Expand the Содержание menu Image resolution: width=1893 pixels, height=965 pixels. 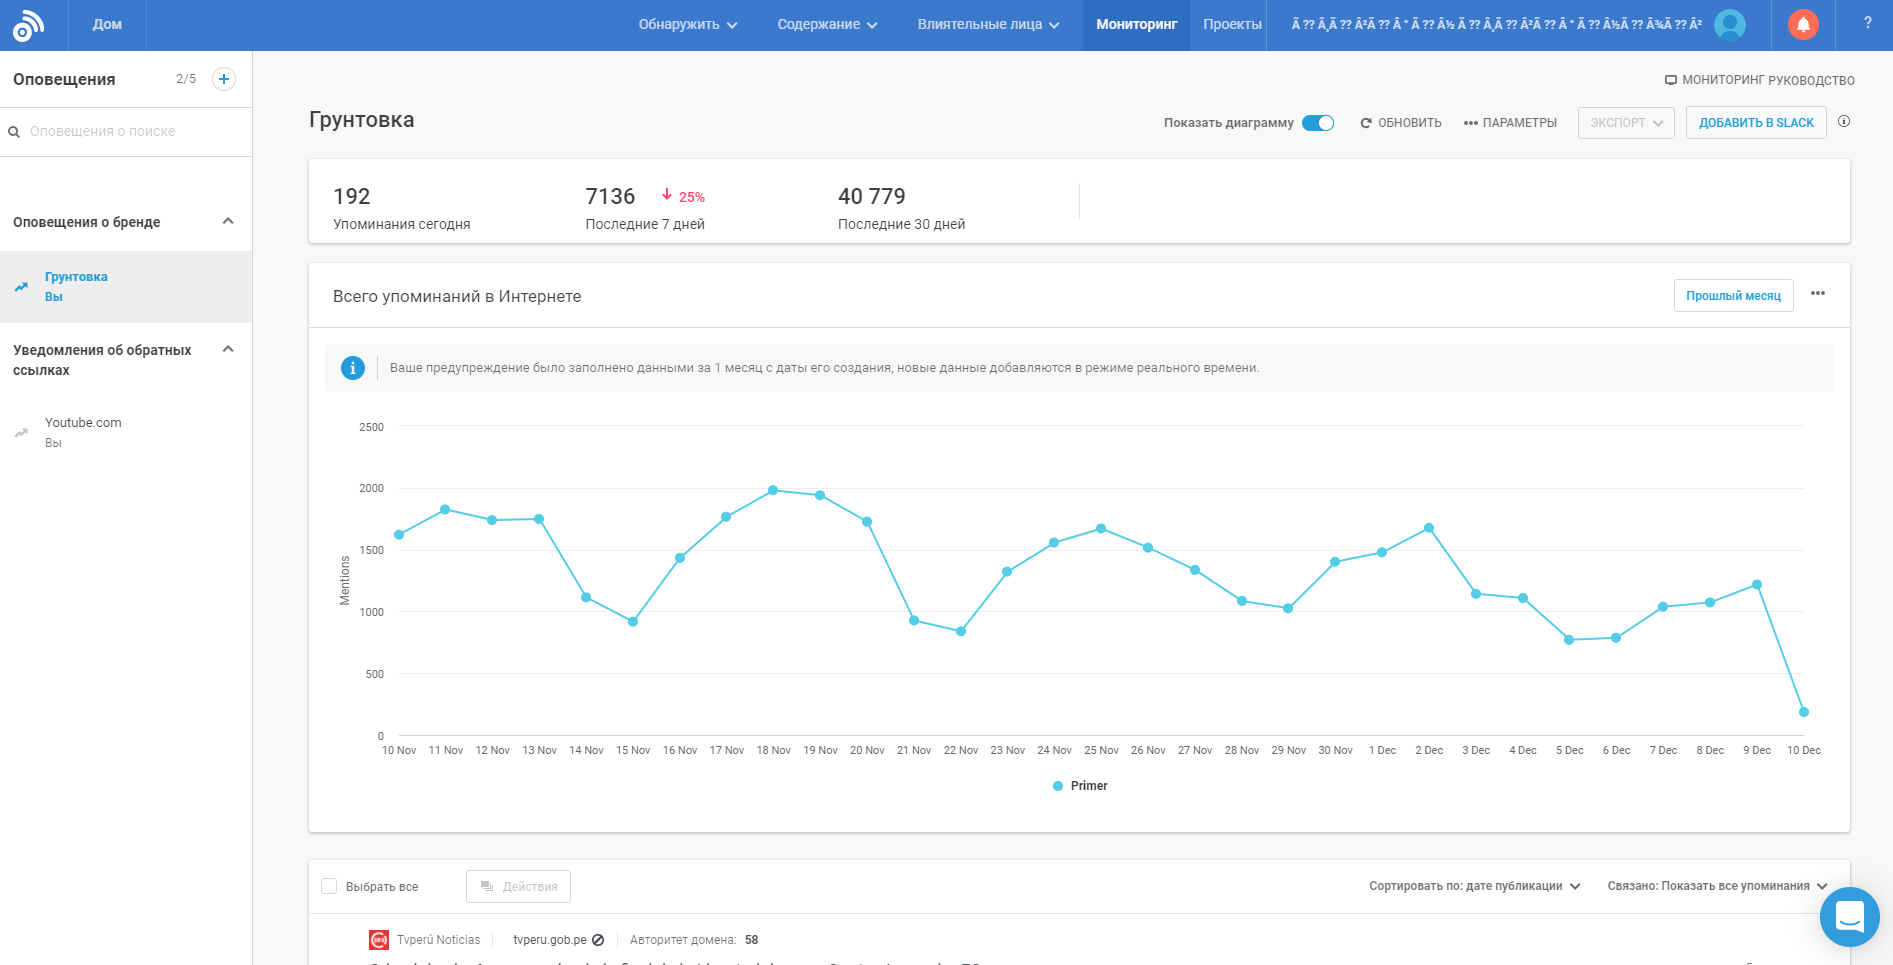tap(827, 25)
